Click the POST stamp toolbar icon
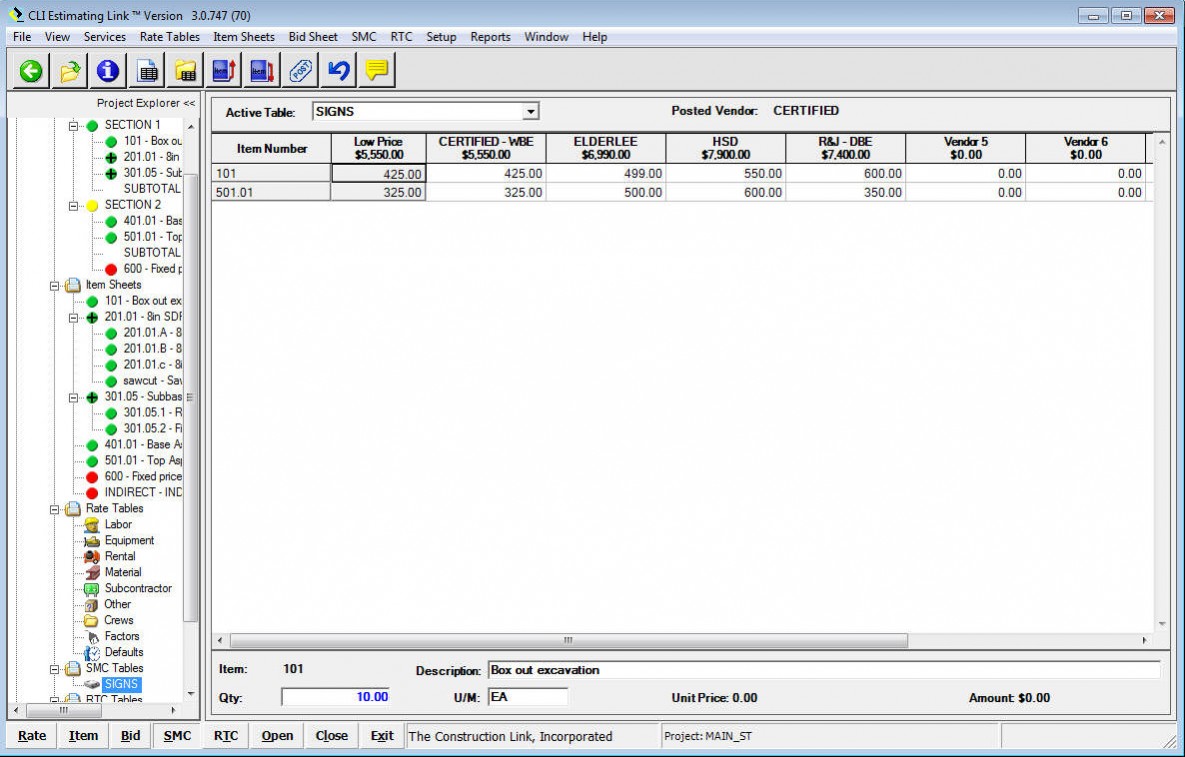Screen dimensions: 1185x757 point(300,71)
